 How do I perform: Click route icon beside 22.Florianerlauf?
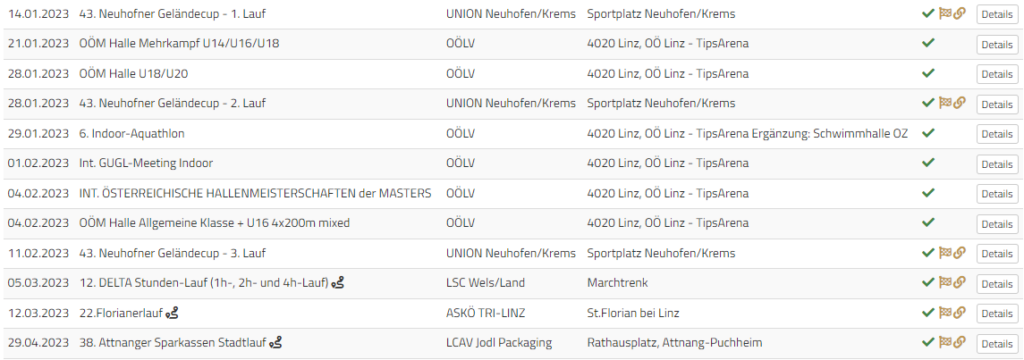coord(172,313)
